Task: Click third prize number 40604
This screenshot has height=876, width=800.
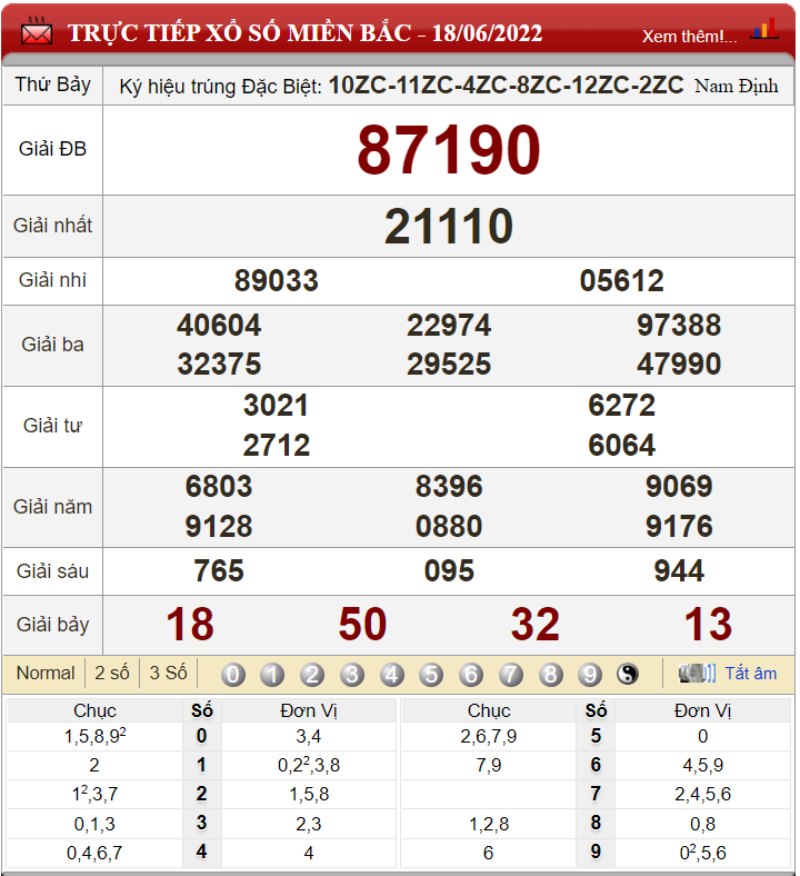Action: (x=219, y=325)
